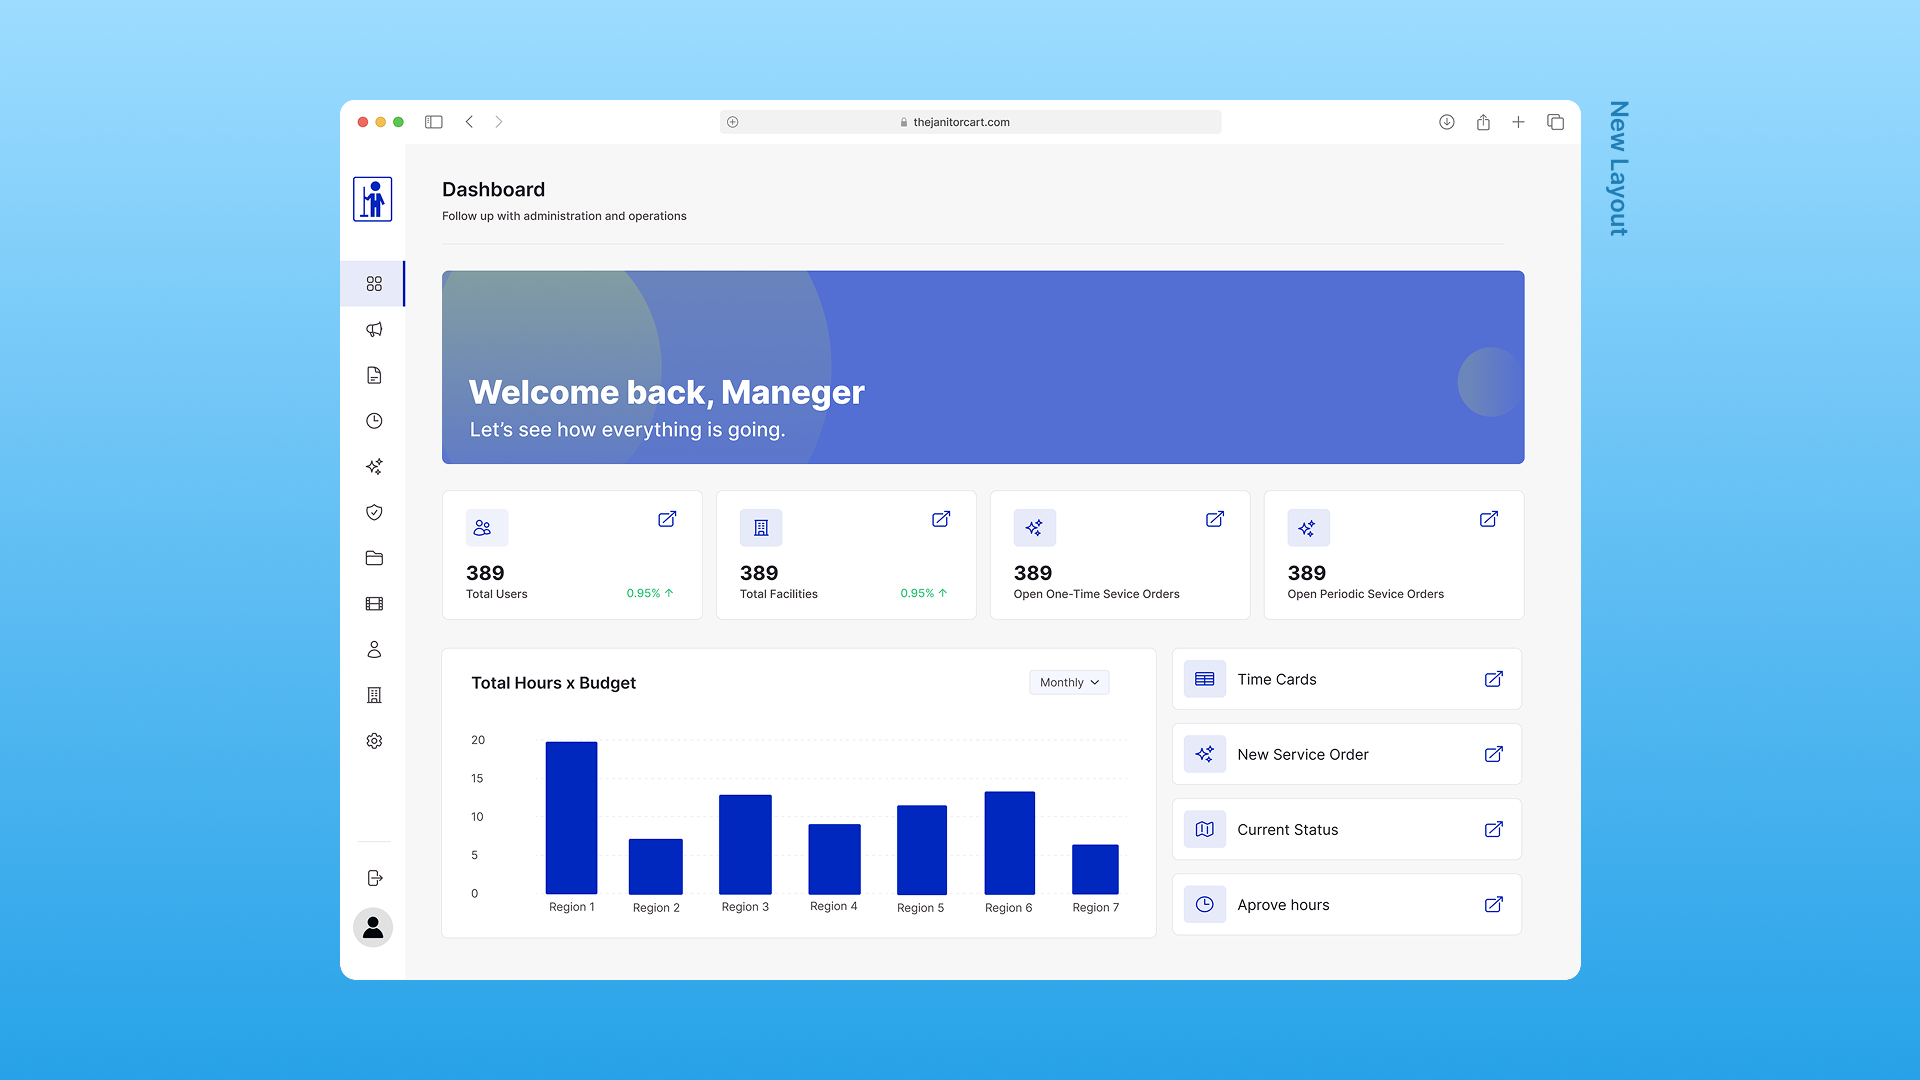Image resolution: width=1920 pixels, height=1080 pixels.
Task: Click the megaphone announcements sidebar icon
Action: pos(374,329)
